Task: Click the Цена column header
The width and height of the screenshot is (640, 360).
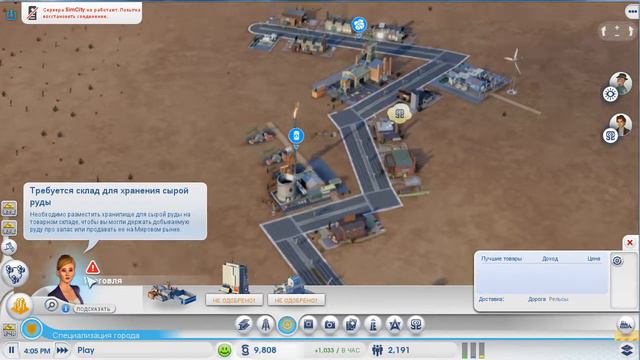Action: (594, 259)
